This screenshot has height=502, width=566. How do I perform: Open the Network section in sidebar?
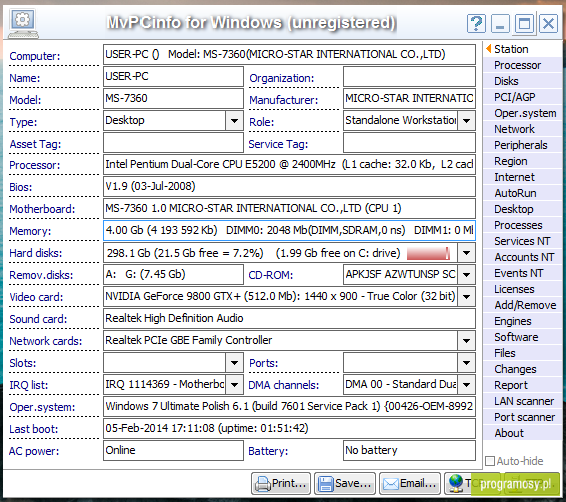tap(522, 129)
